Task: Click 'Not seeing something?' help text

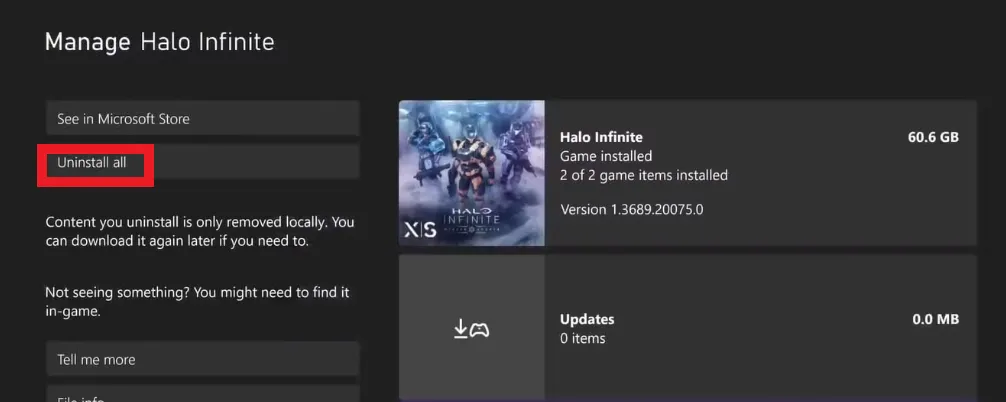Action: tap(197, 302)
